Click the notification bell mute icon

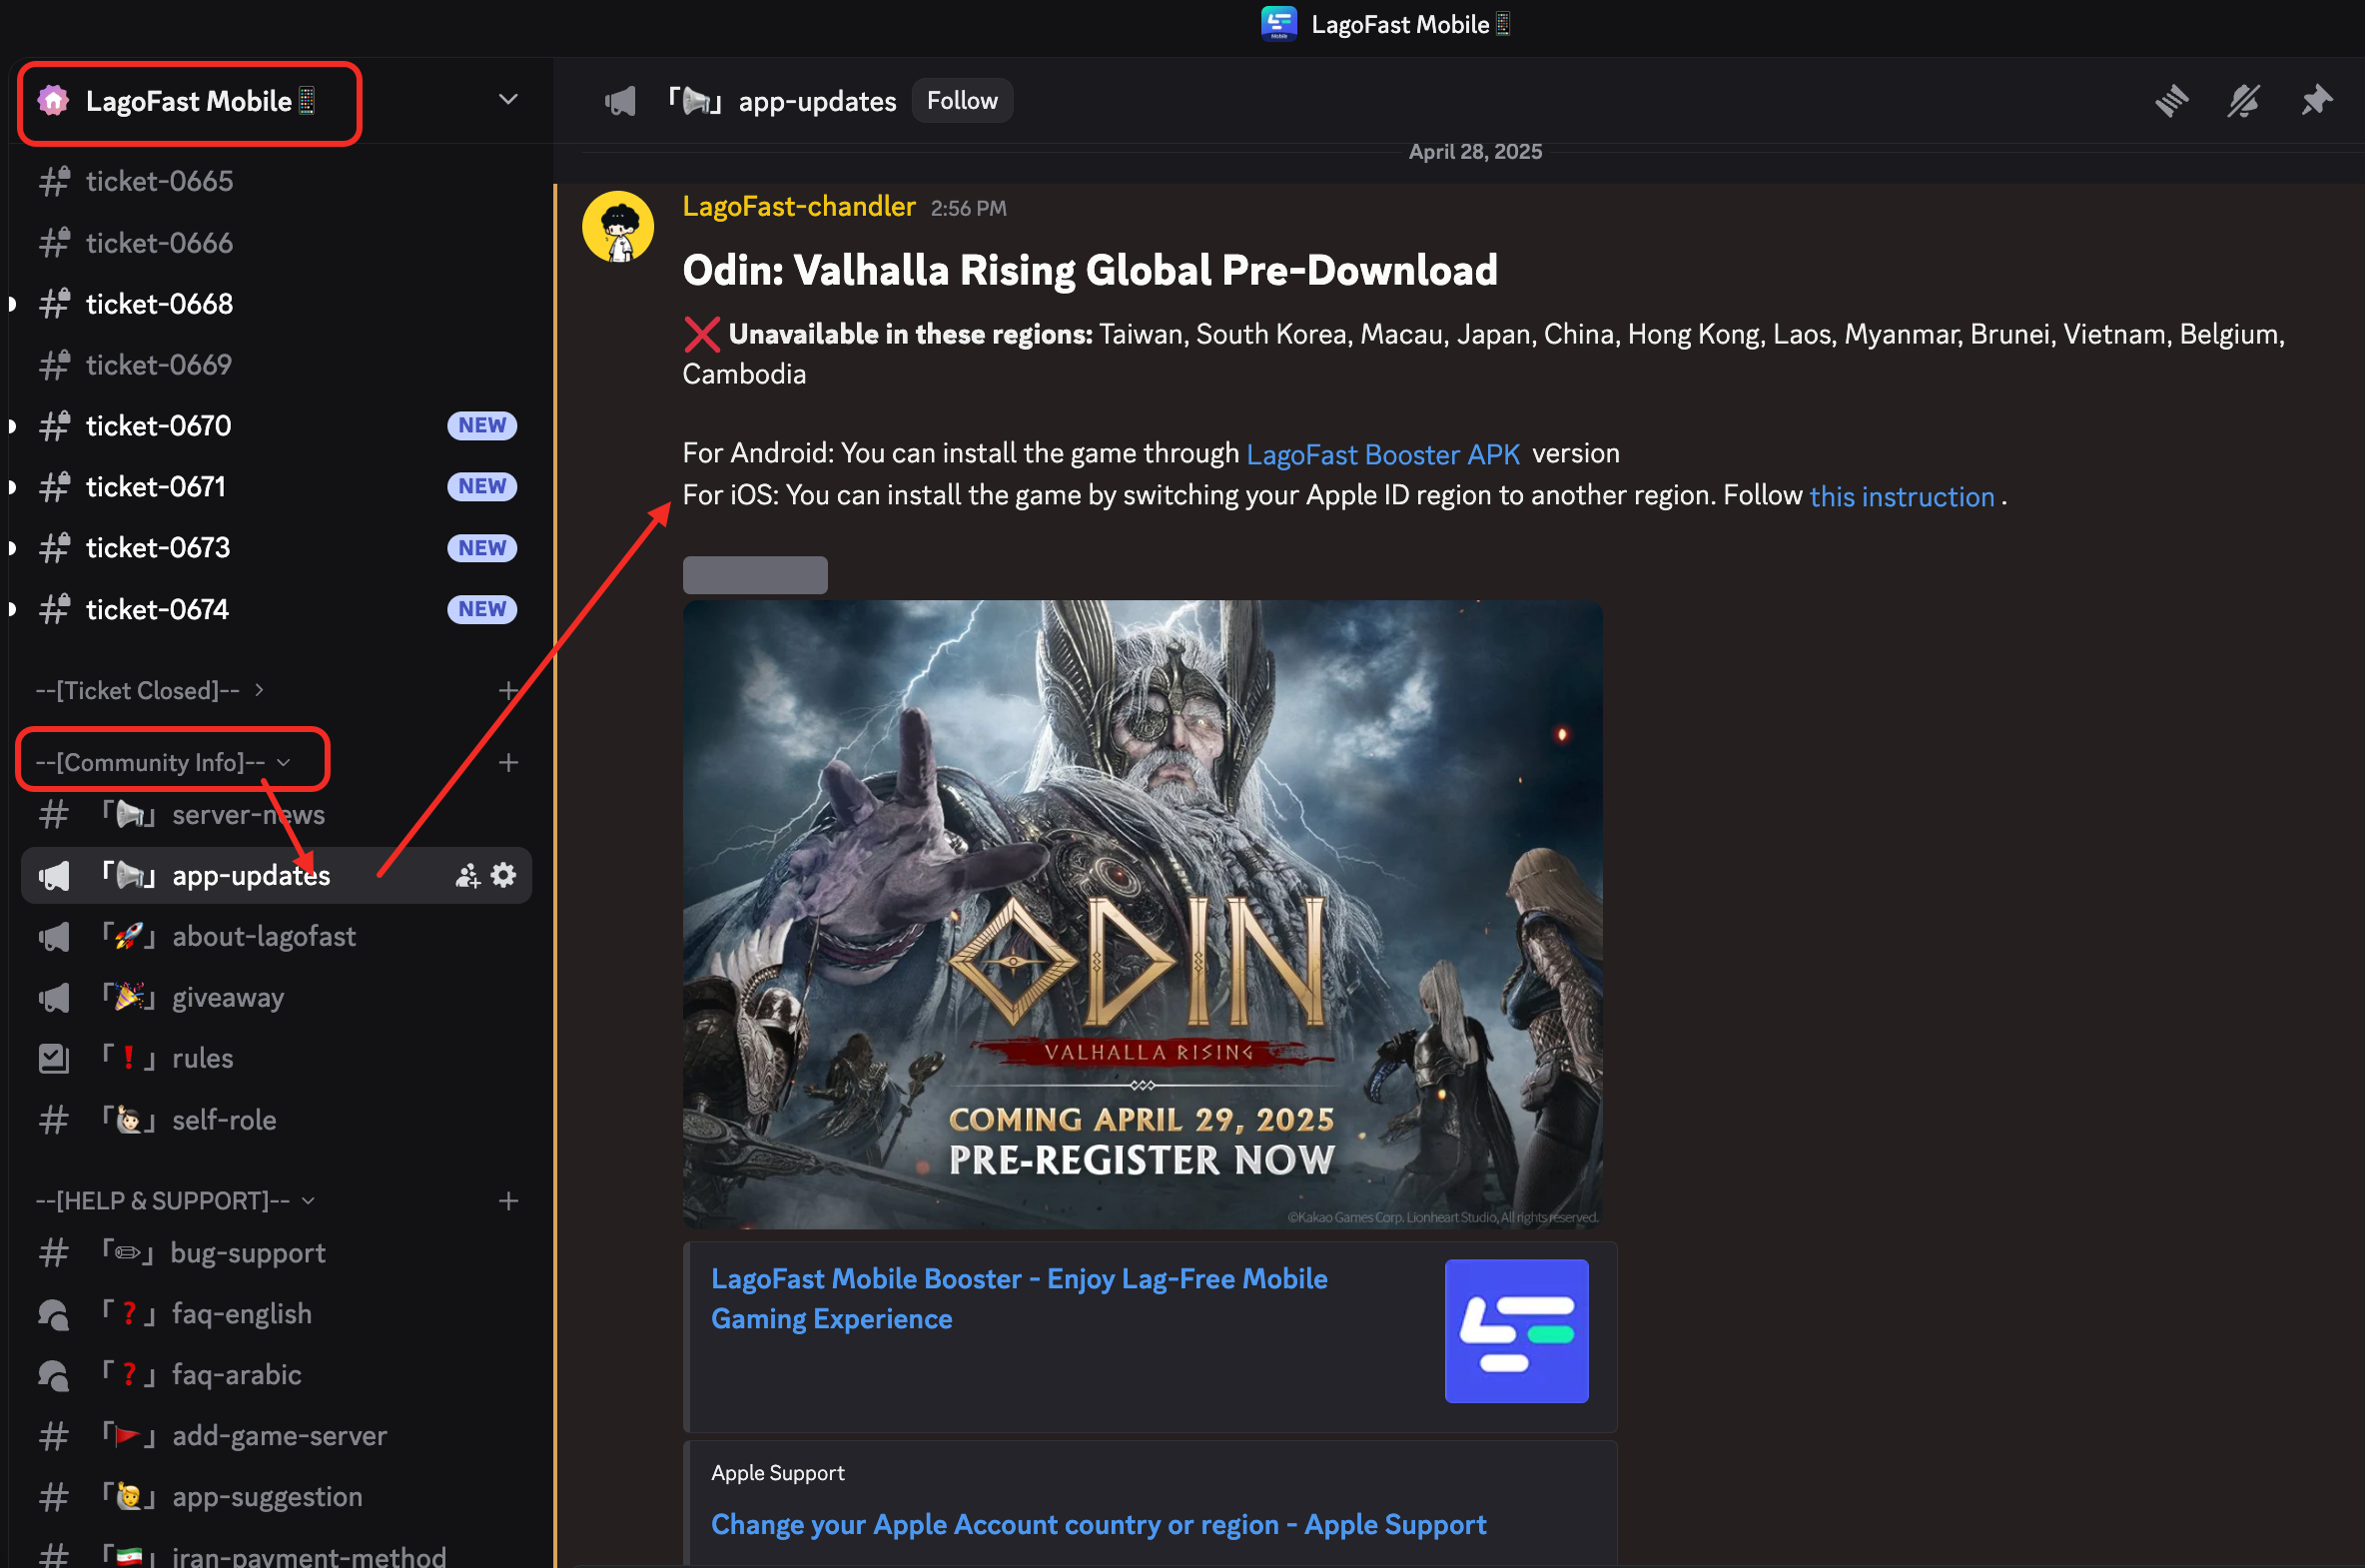[2243, 101]
